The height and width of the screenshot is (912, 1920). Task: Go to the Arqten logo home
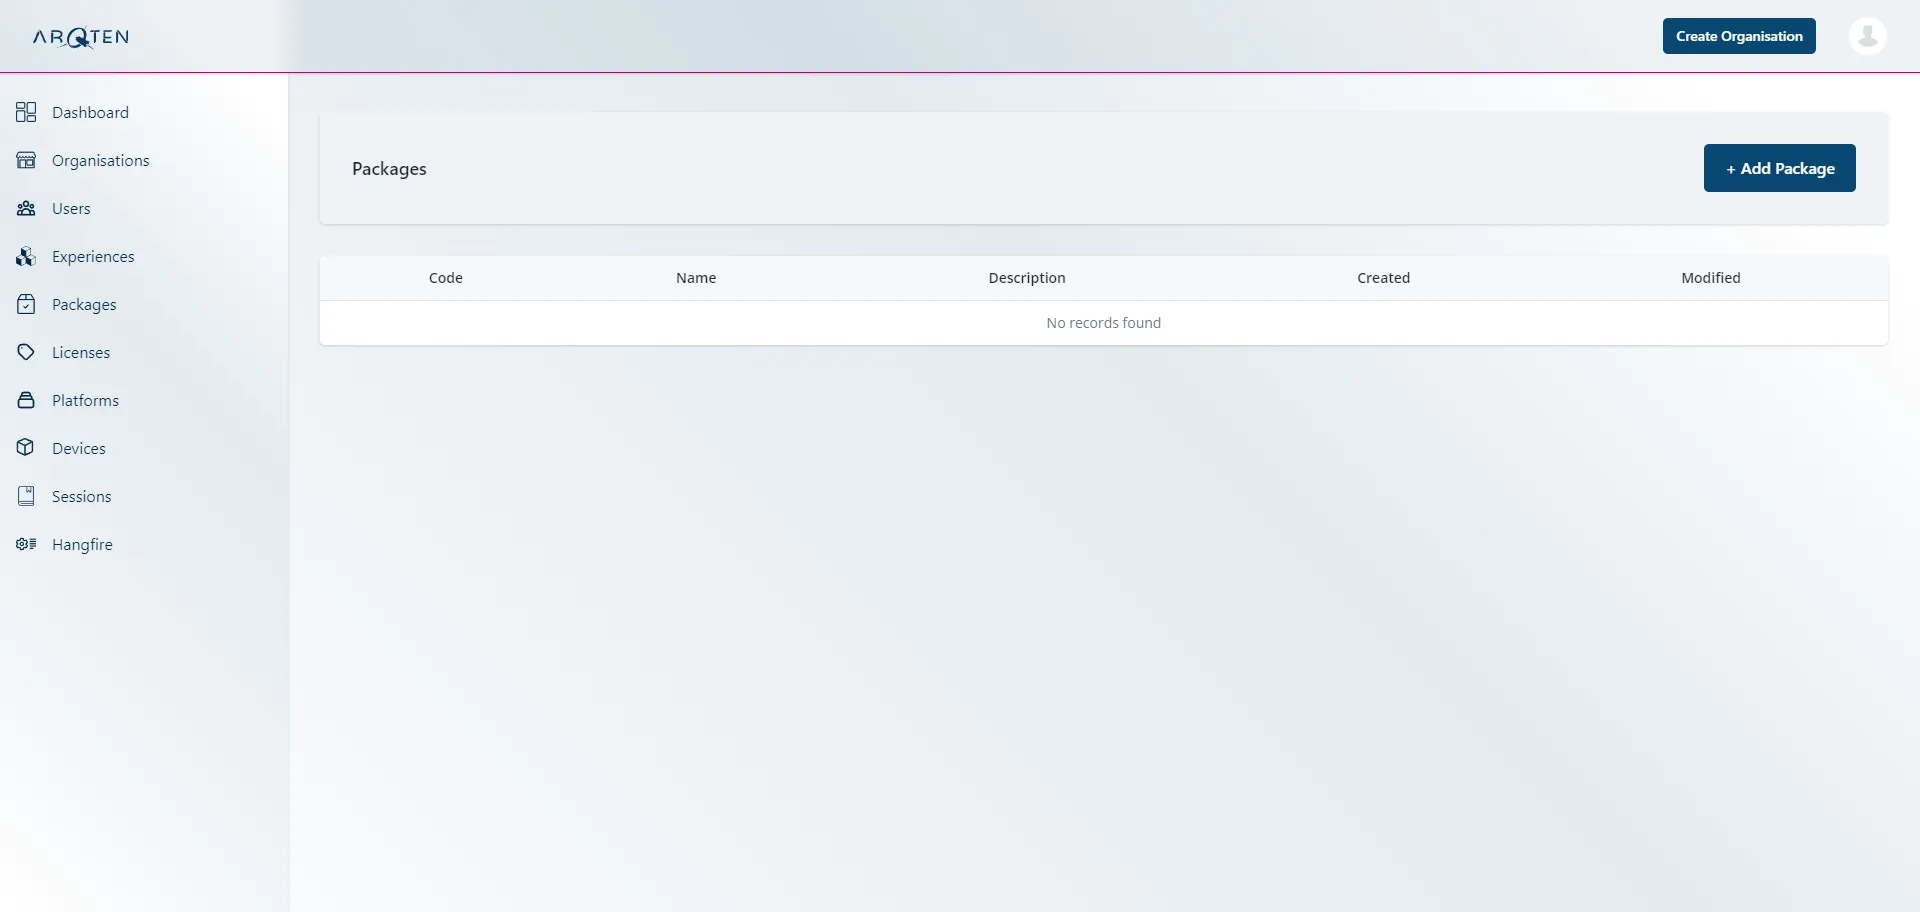tap(81, 37)
